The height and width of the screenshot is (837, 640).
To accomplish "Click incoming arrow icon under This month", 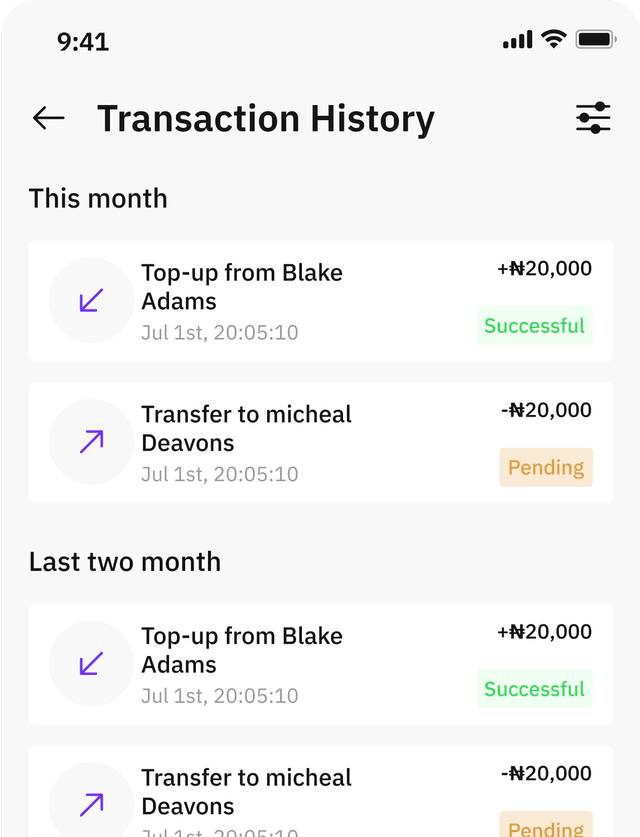I will pyautogui.click(x=91, y=300).
